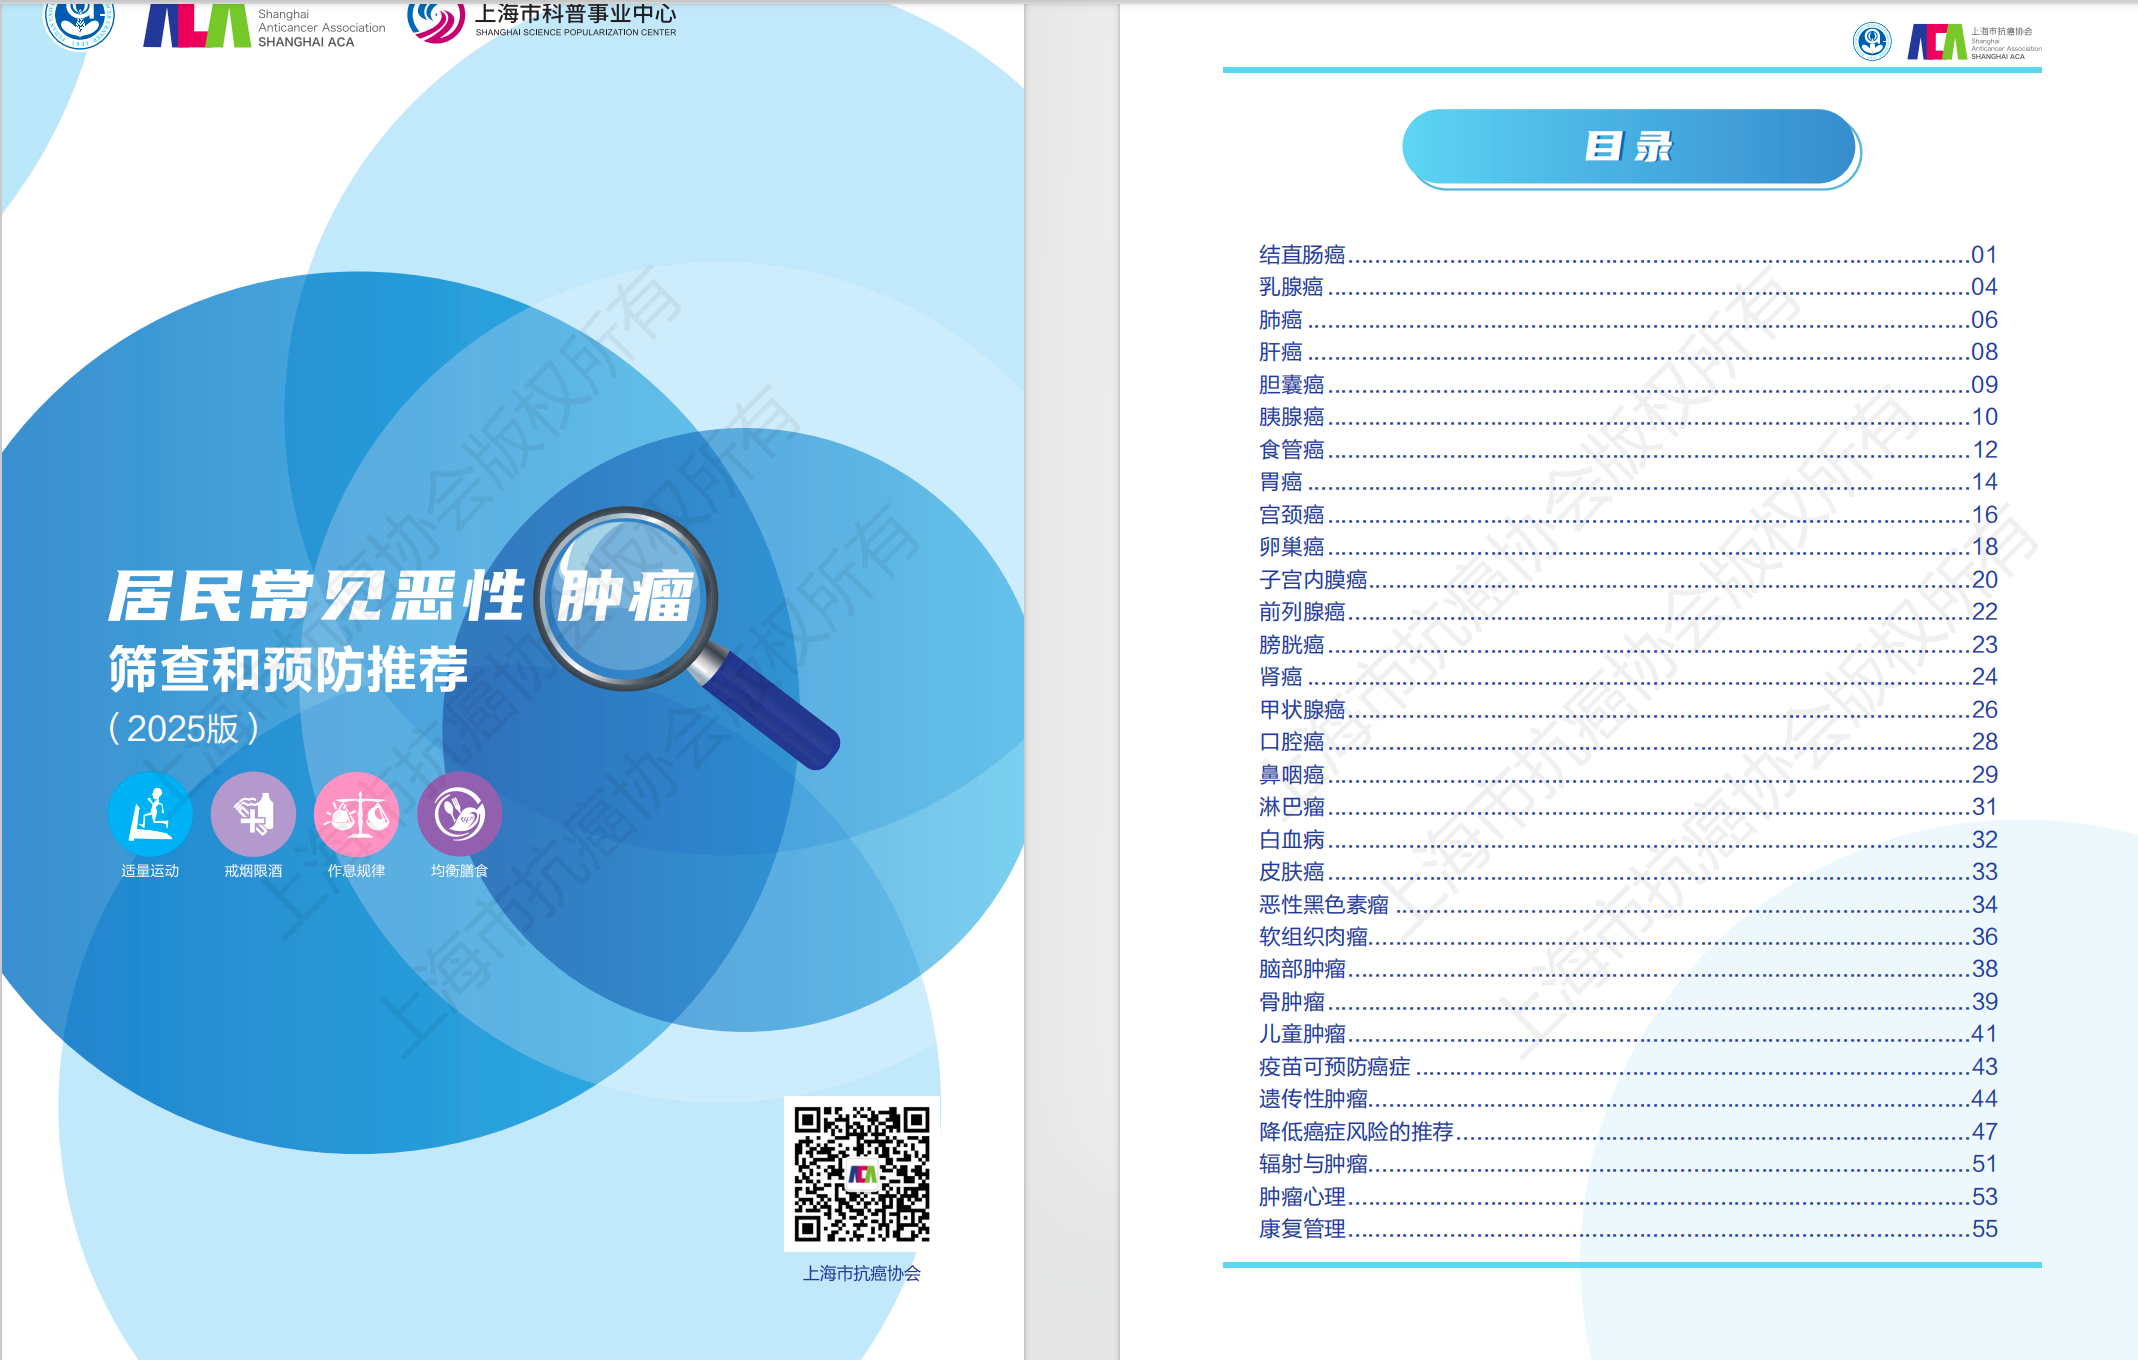Click the 目录 title banner

(x=1630, y=147)
